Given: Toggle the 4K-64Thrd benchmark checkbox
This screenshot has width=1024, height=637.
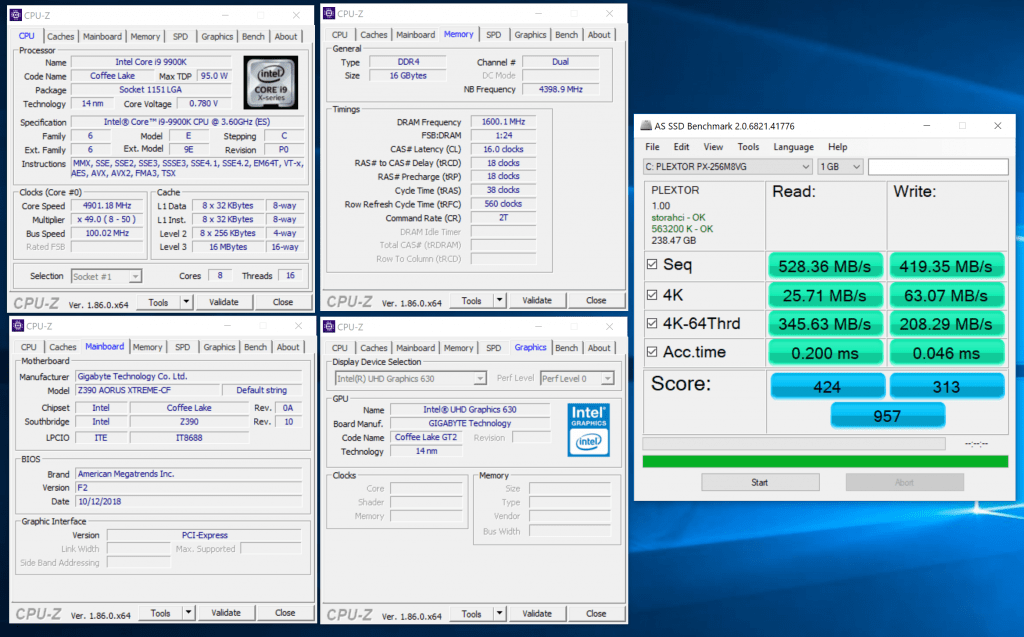Looking at the screenshot, I should 652,323.
